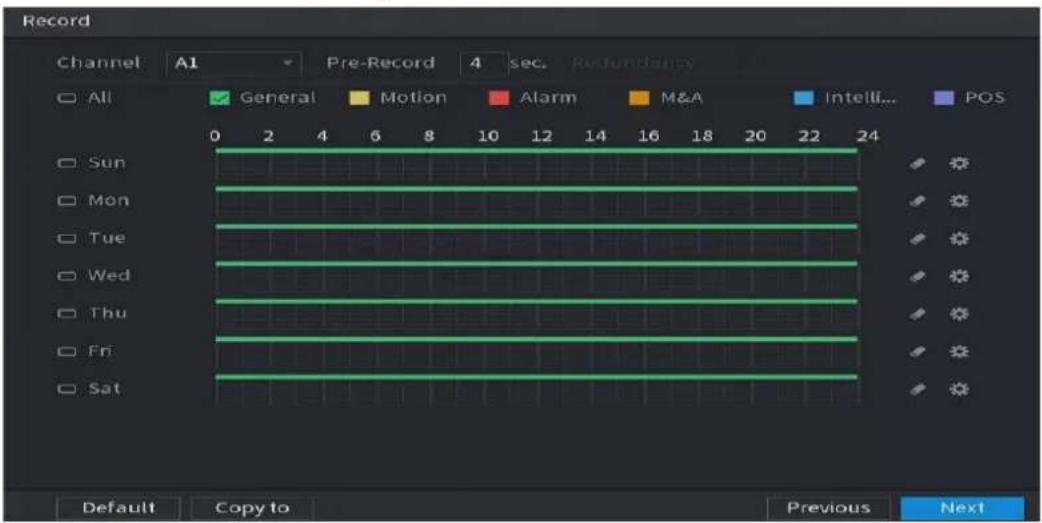Click the eraser icon for Mon row
The height and width of the screenshot is (523, 1042).
tap(918, 201)
